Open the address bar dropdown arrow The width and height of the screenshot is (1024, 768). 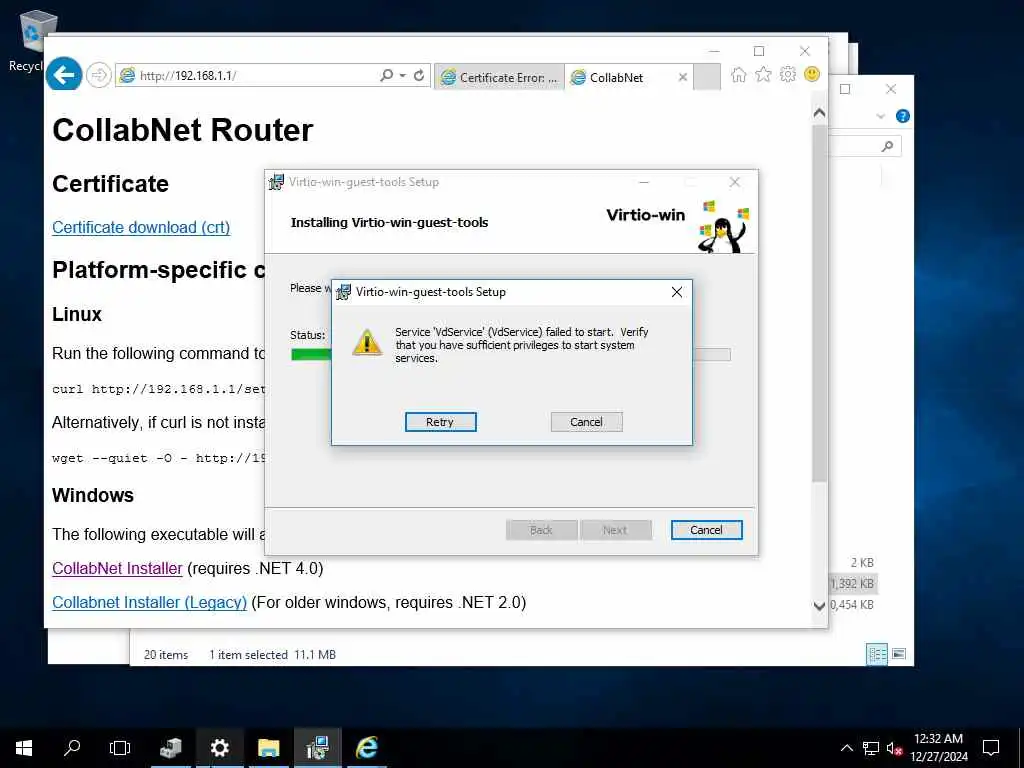402,75
